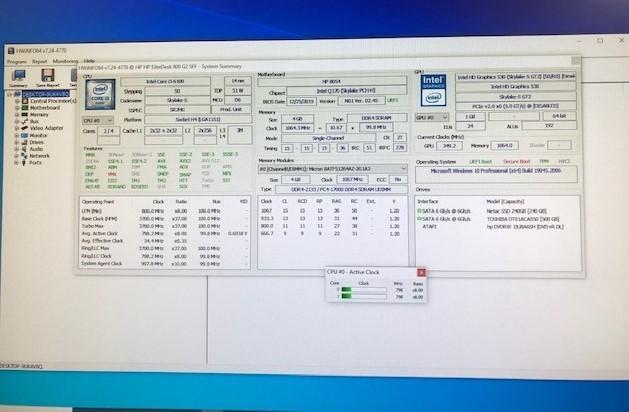Click the Drives tree icon

pos(25,142)
